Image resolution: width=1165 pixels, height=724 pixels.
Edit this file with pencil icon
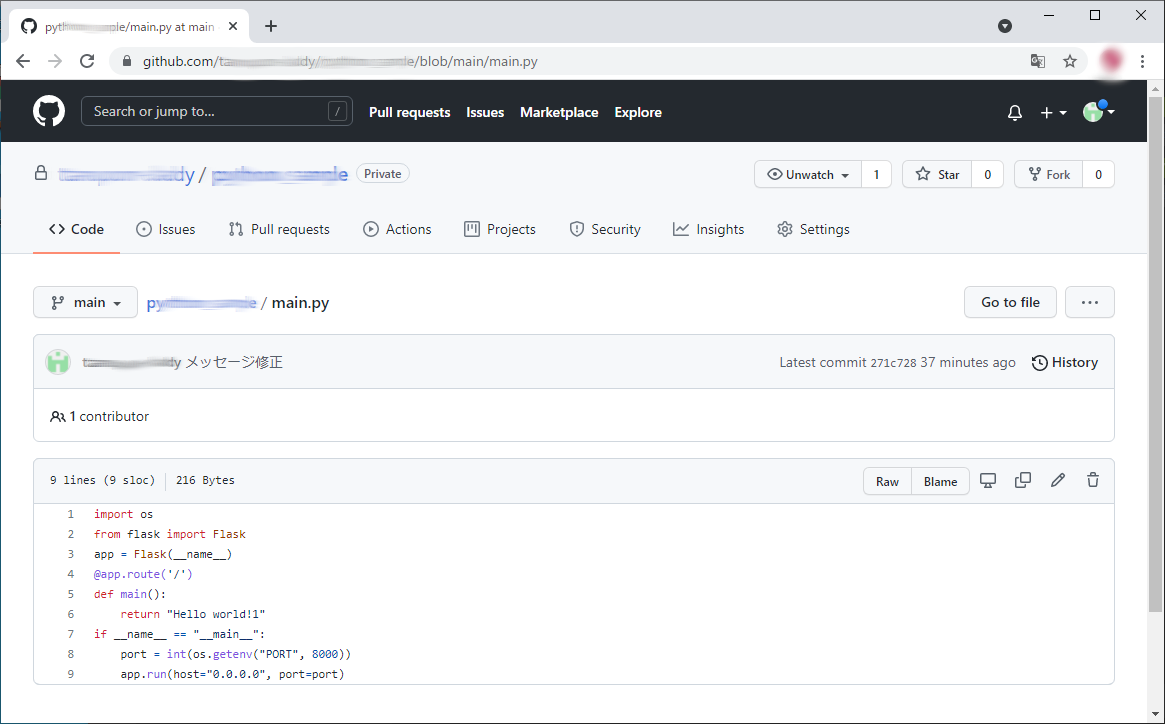coord(1058,480)
